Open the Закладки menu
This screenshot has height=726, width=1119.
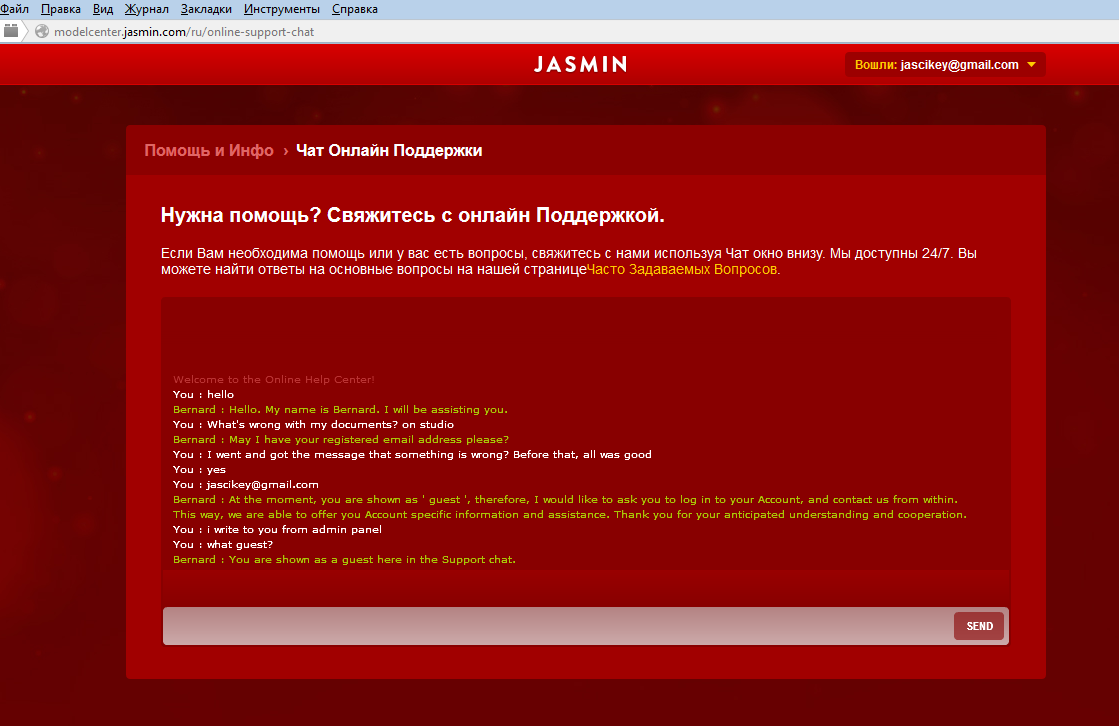pos(206,9)
